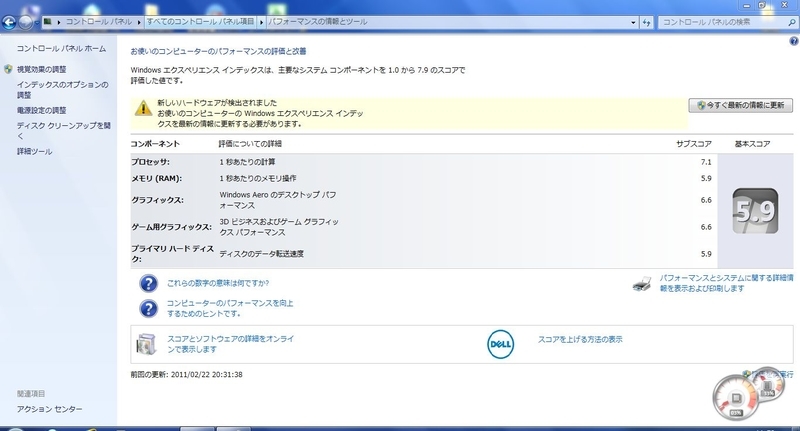The width and height of the screenshot is (800, 431).
Task: Click question icon beside これらの数字の意味は何ですか
Action: click(148, 283)
